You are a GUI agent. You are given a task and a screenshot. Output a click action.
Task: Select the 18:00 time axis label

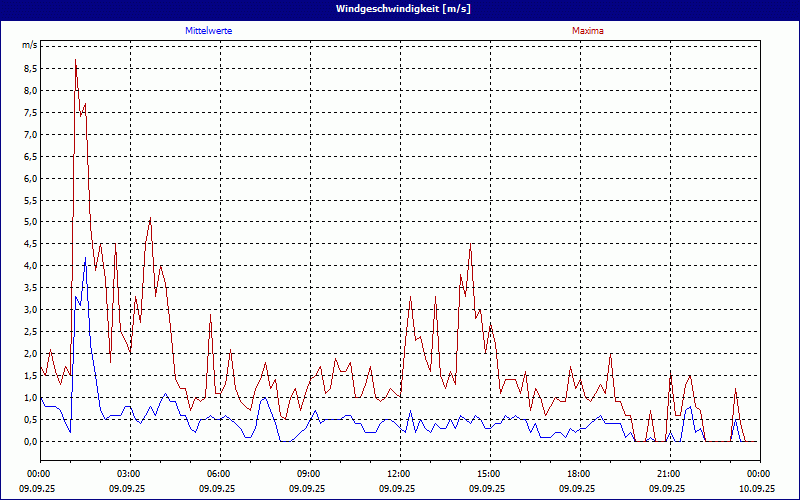pos(578,473)
